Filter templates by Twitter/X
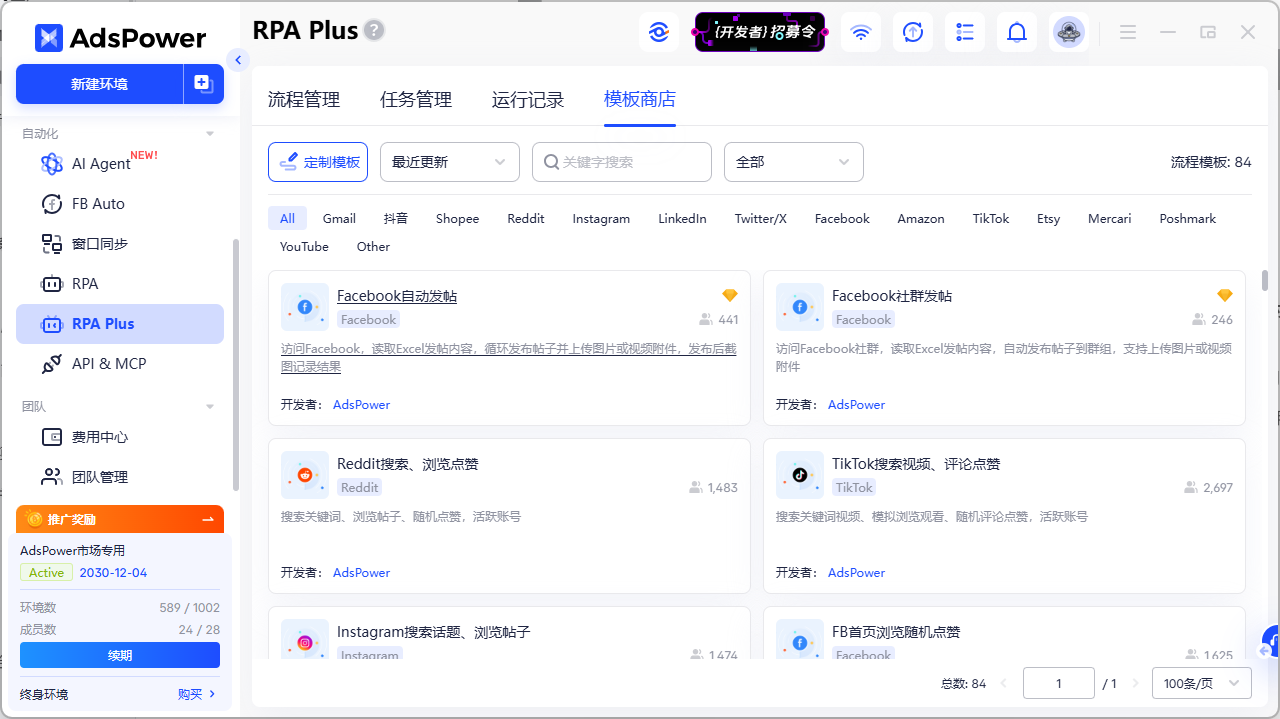1280x719 pixels. click(761, 219)
